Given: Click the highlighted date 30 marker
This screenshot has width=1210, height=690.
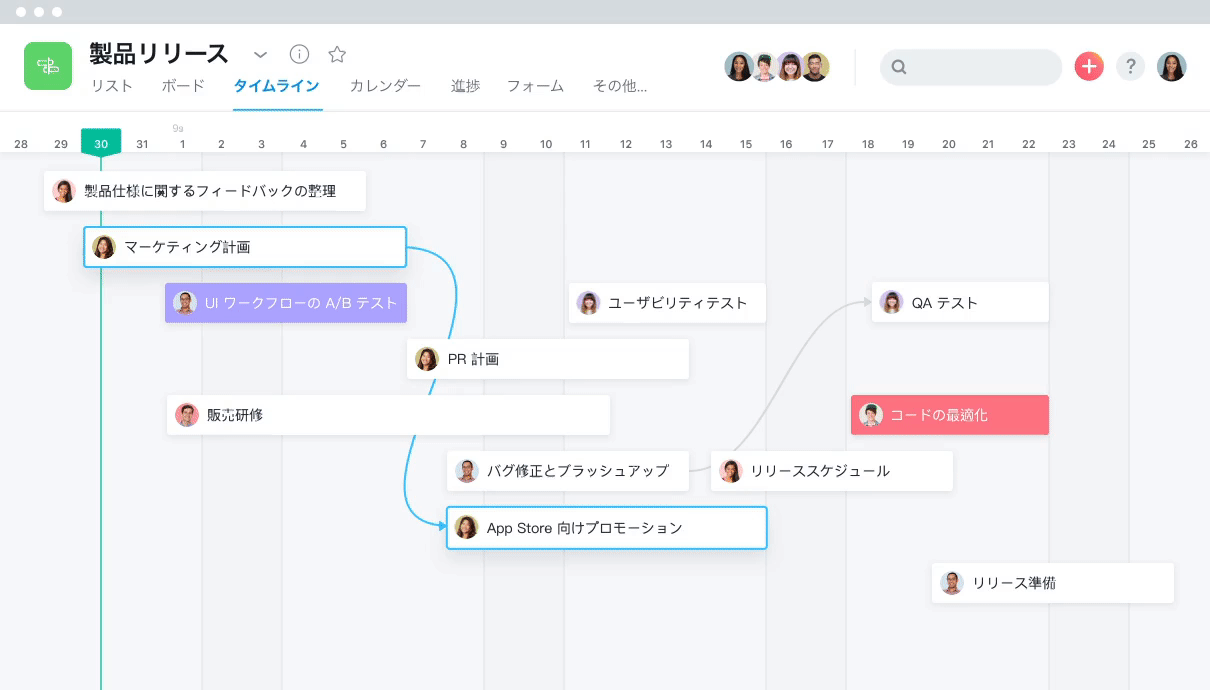Looking at the screenshot, I should [x=100, y=143].
